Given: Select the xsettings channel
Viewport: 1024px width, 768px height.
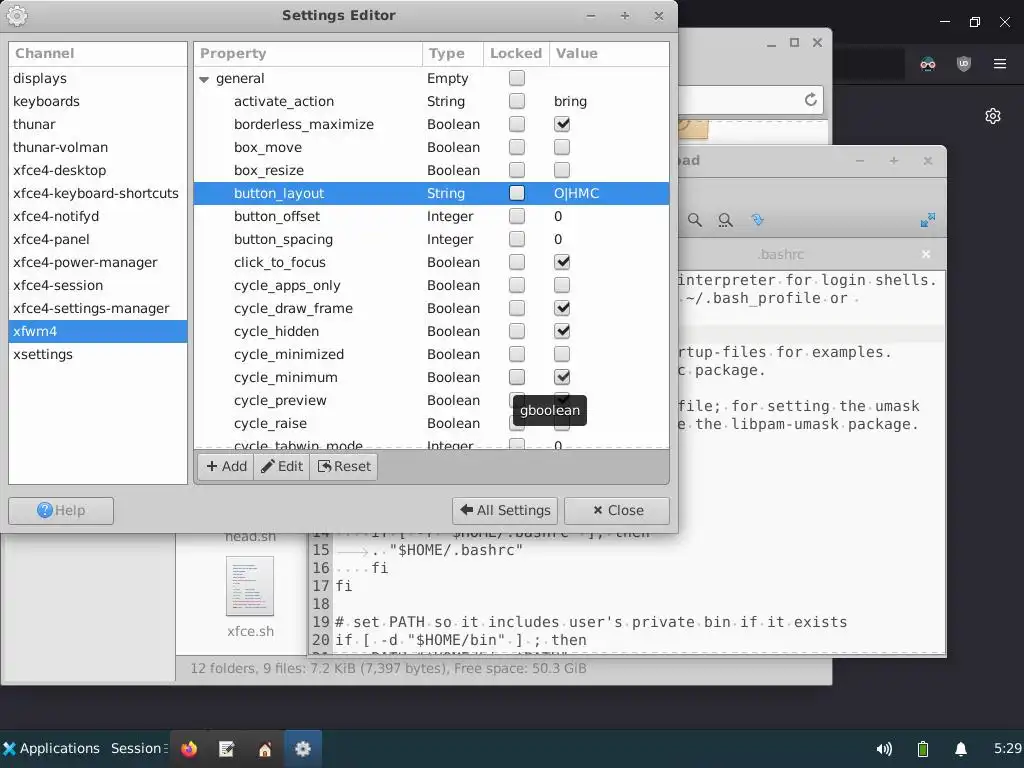Looking at the screenshot, I should click(98, 354).
